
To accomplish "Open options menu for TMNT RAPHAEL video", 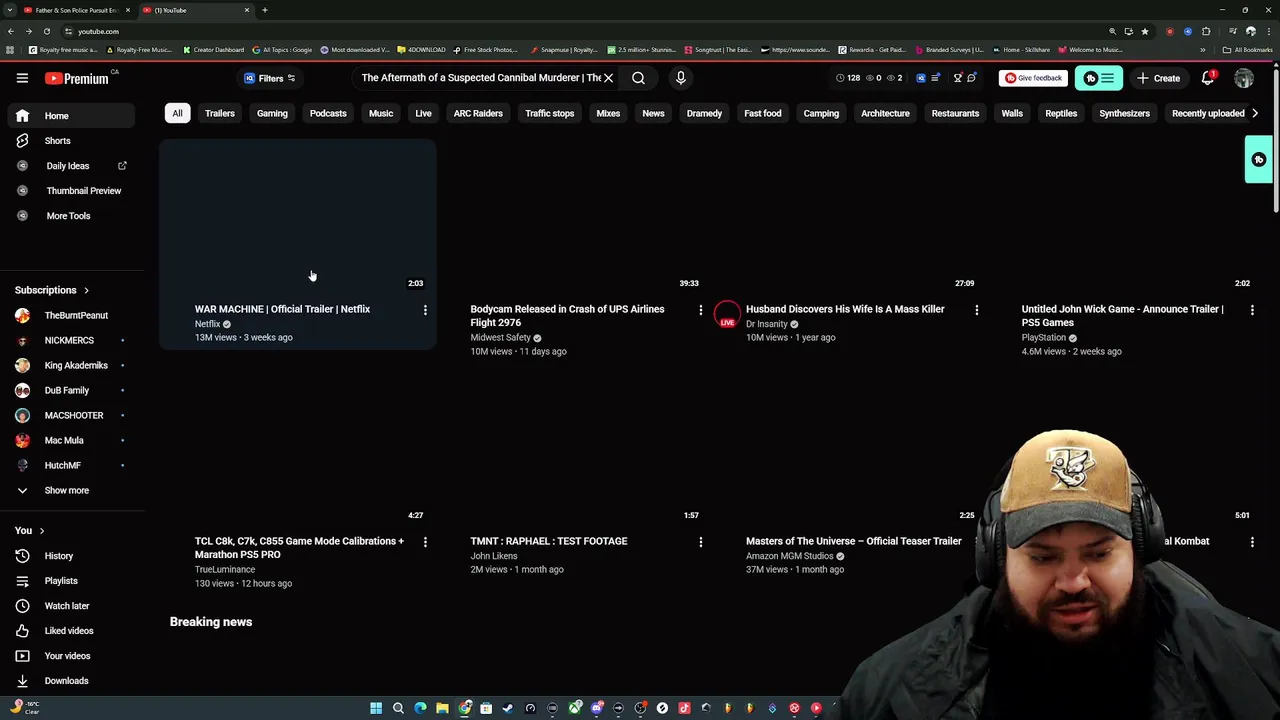I will (700, 542).
